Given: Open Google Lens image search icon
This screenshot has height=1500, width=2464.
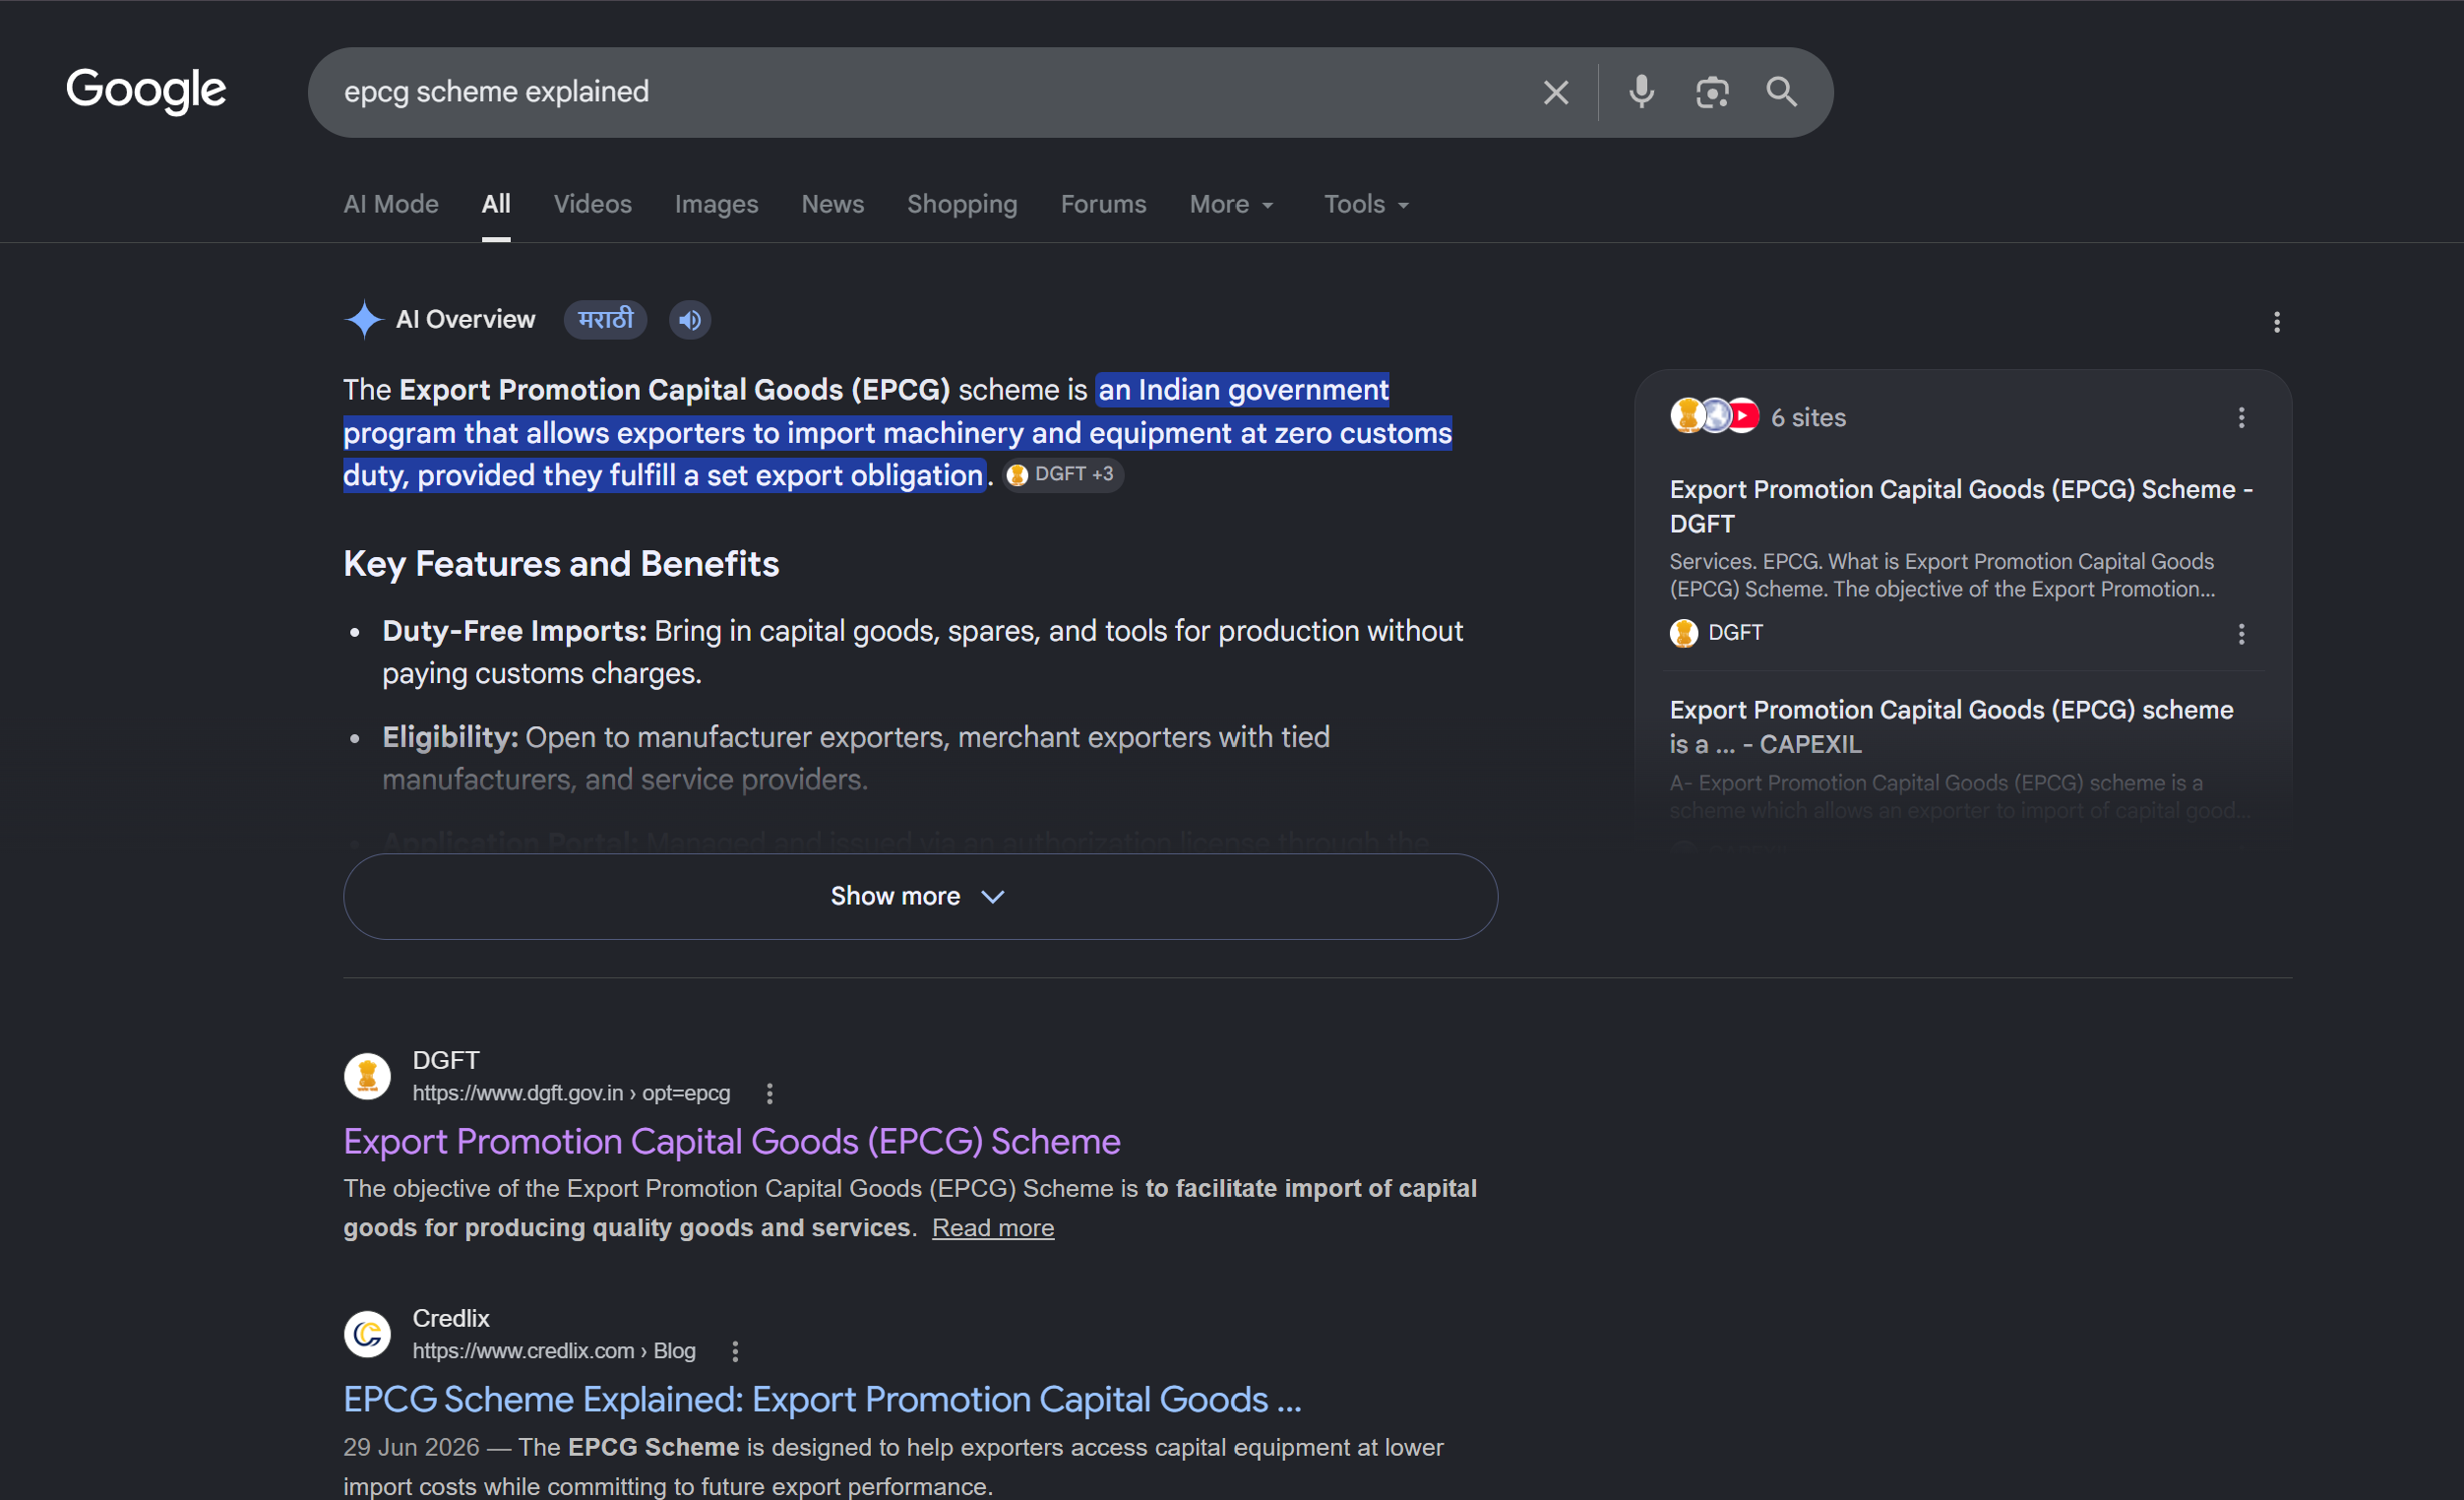Looking at the screenshot, I should [1712, 92].
